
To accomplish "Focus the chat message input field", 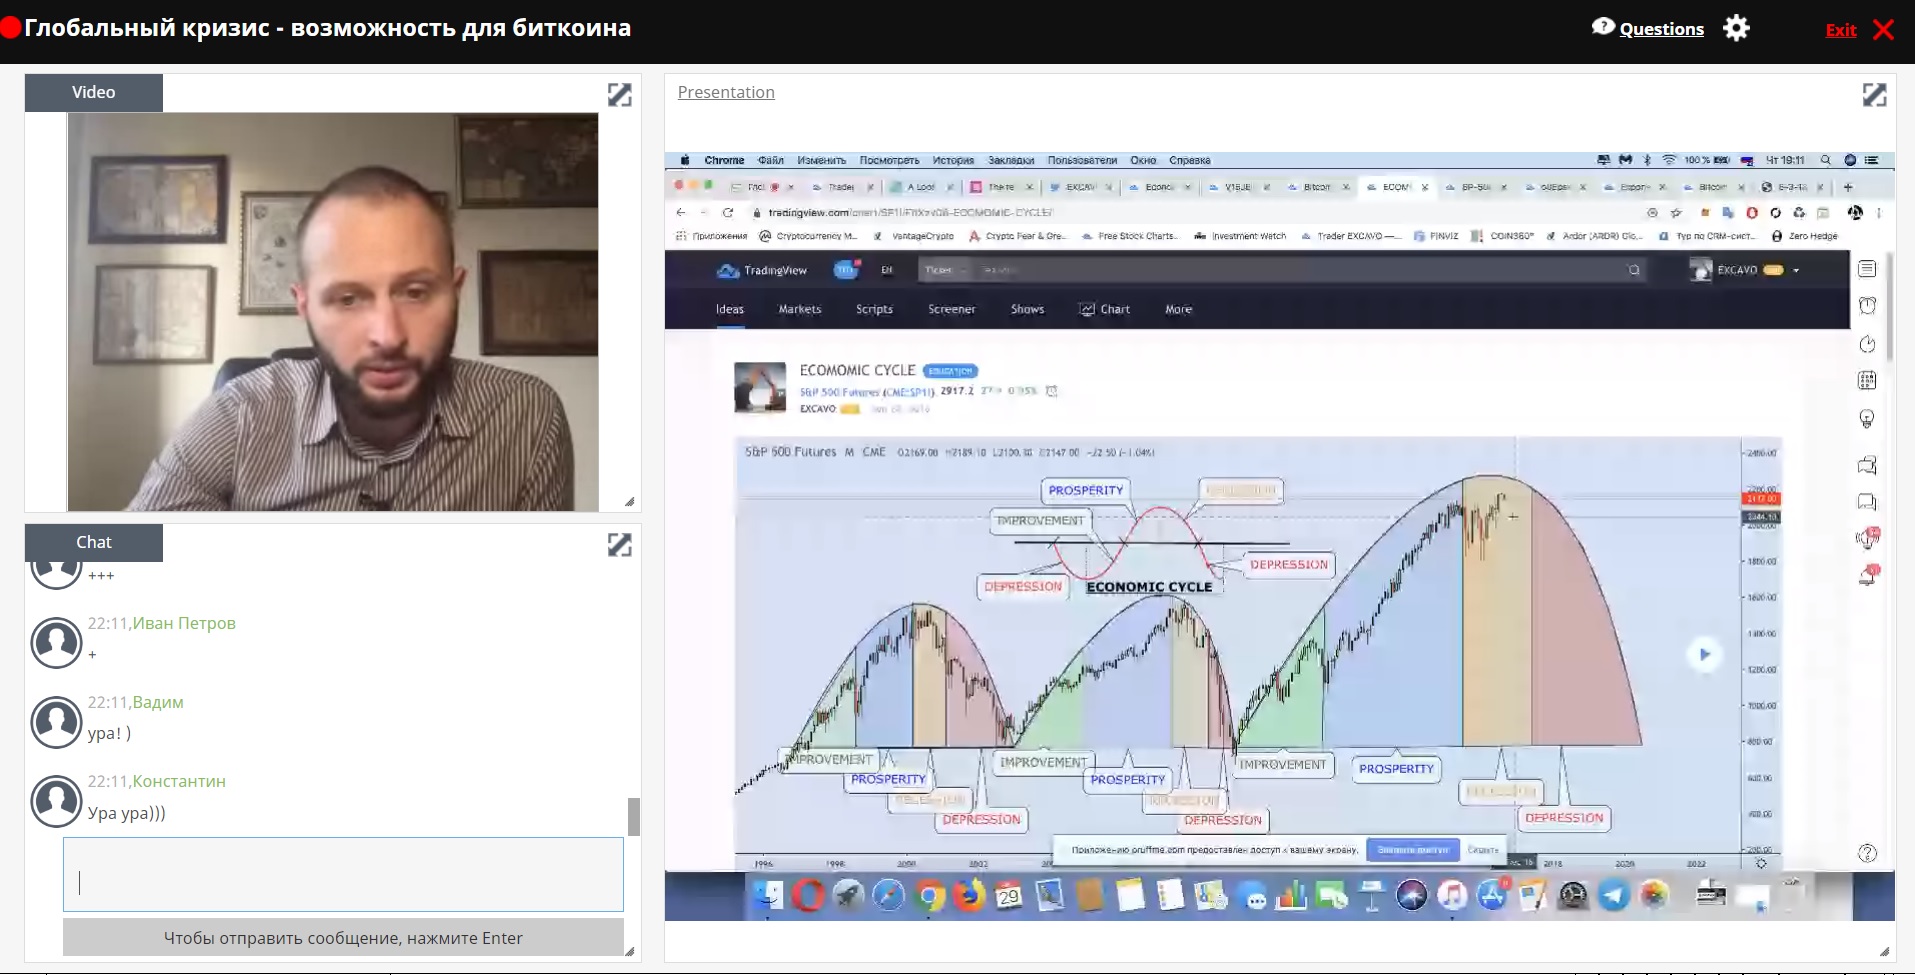I will pyautogui.click(x=343, y=874).
